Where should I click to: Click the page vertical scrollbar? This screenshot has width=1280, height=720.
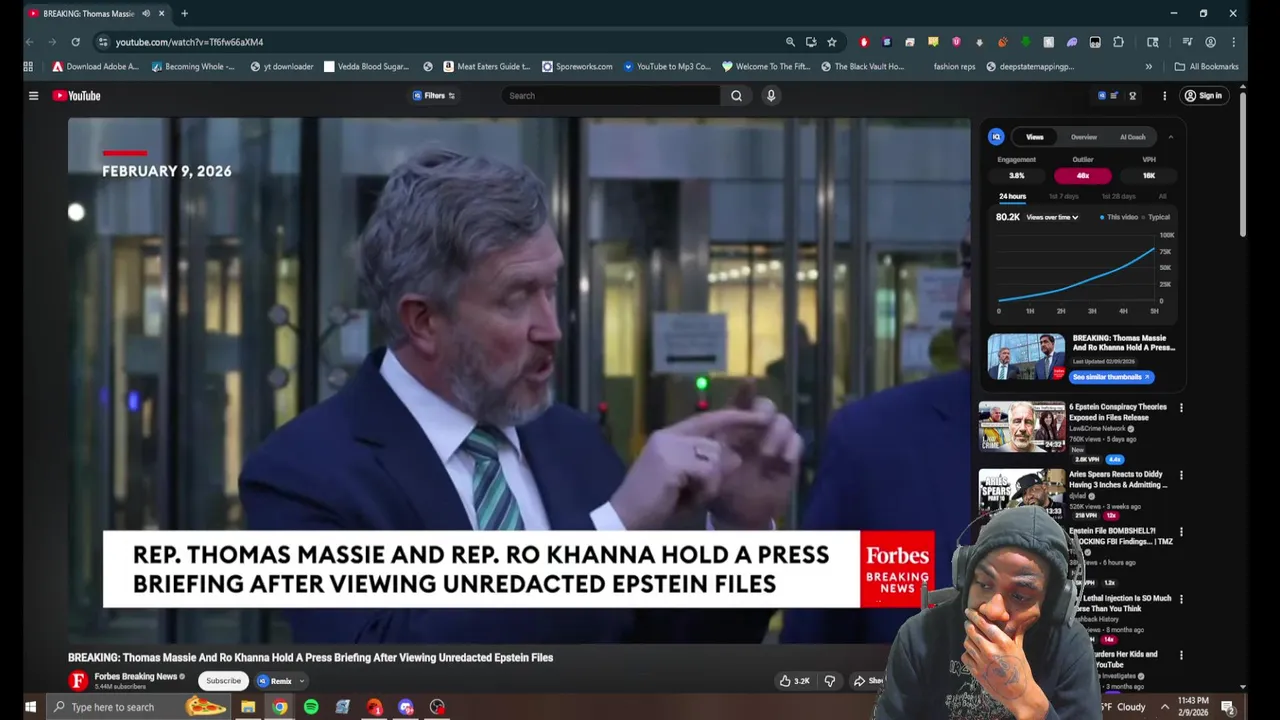(x=1243, y=165)
